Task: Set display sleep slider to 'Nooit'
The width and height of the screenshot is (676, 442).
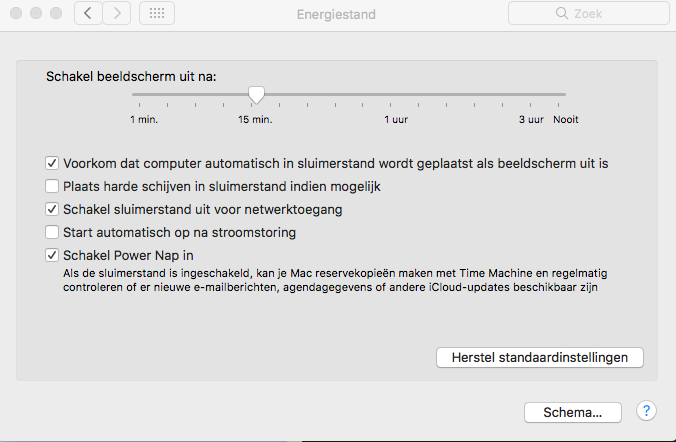Action: (566, 96)
